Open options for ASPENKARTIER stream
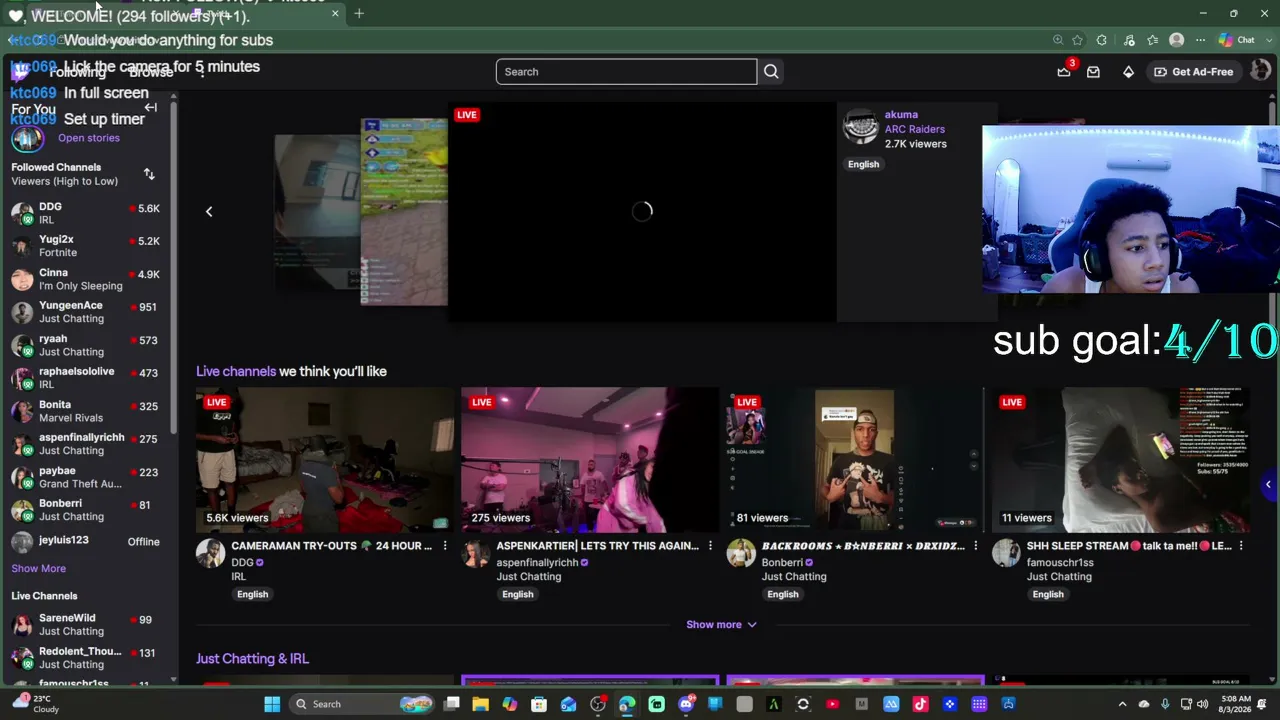Viewport: 1280px width, 720px height. pos(710,546)
